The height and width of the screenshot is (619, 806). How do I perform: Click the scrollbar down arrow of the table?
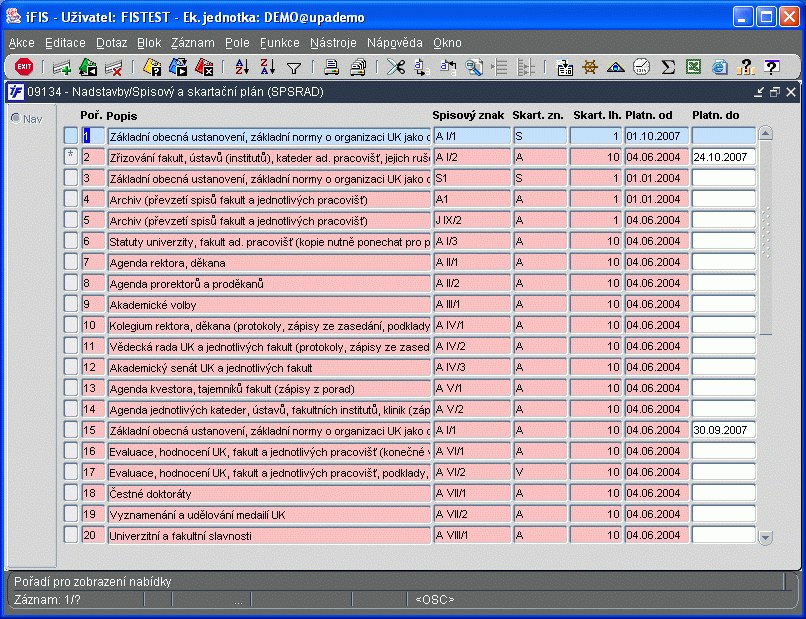(x=766, y=538)
